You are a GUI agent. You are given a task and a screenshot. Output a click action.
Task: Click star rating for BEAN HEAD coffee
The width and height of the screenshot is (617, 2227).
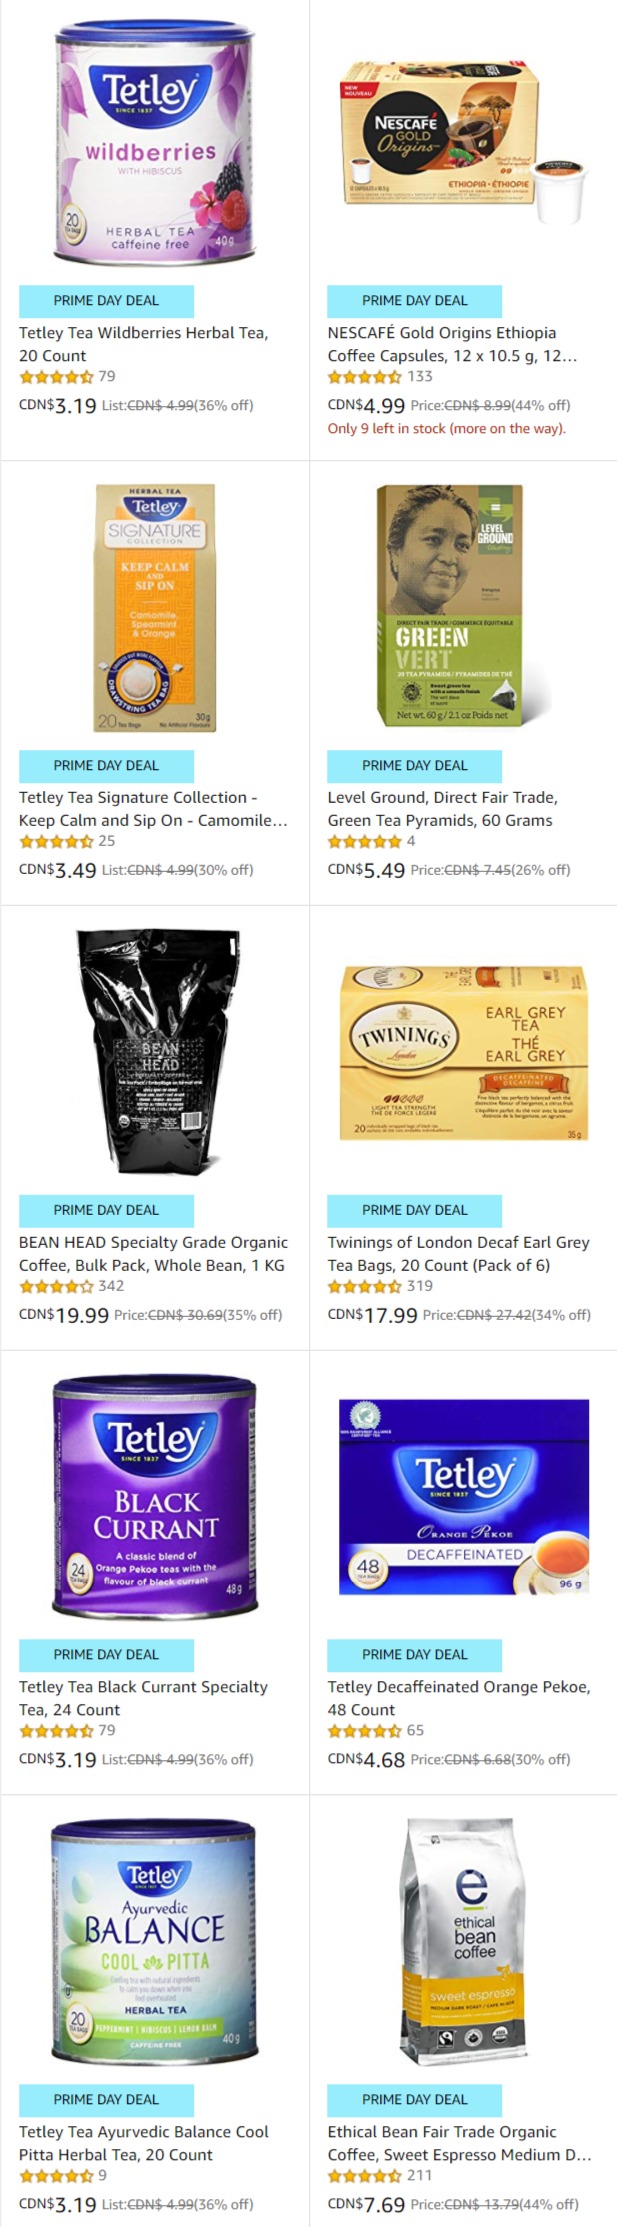tap(56, 1286)
